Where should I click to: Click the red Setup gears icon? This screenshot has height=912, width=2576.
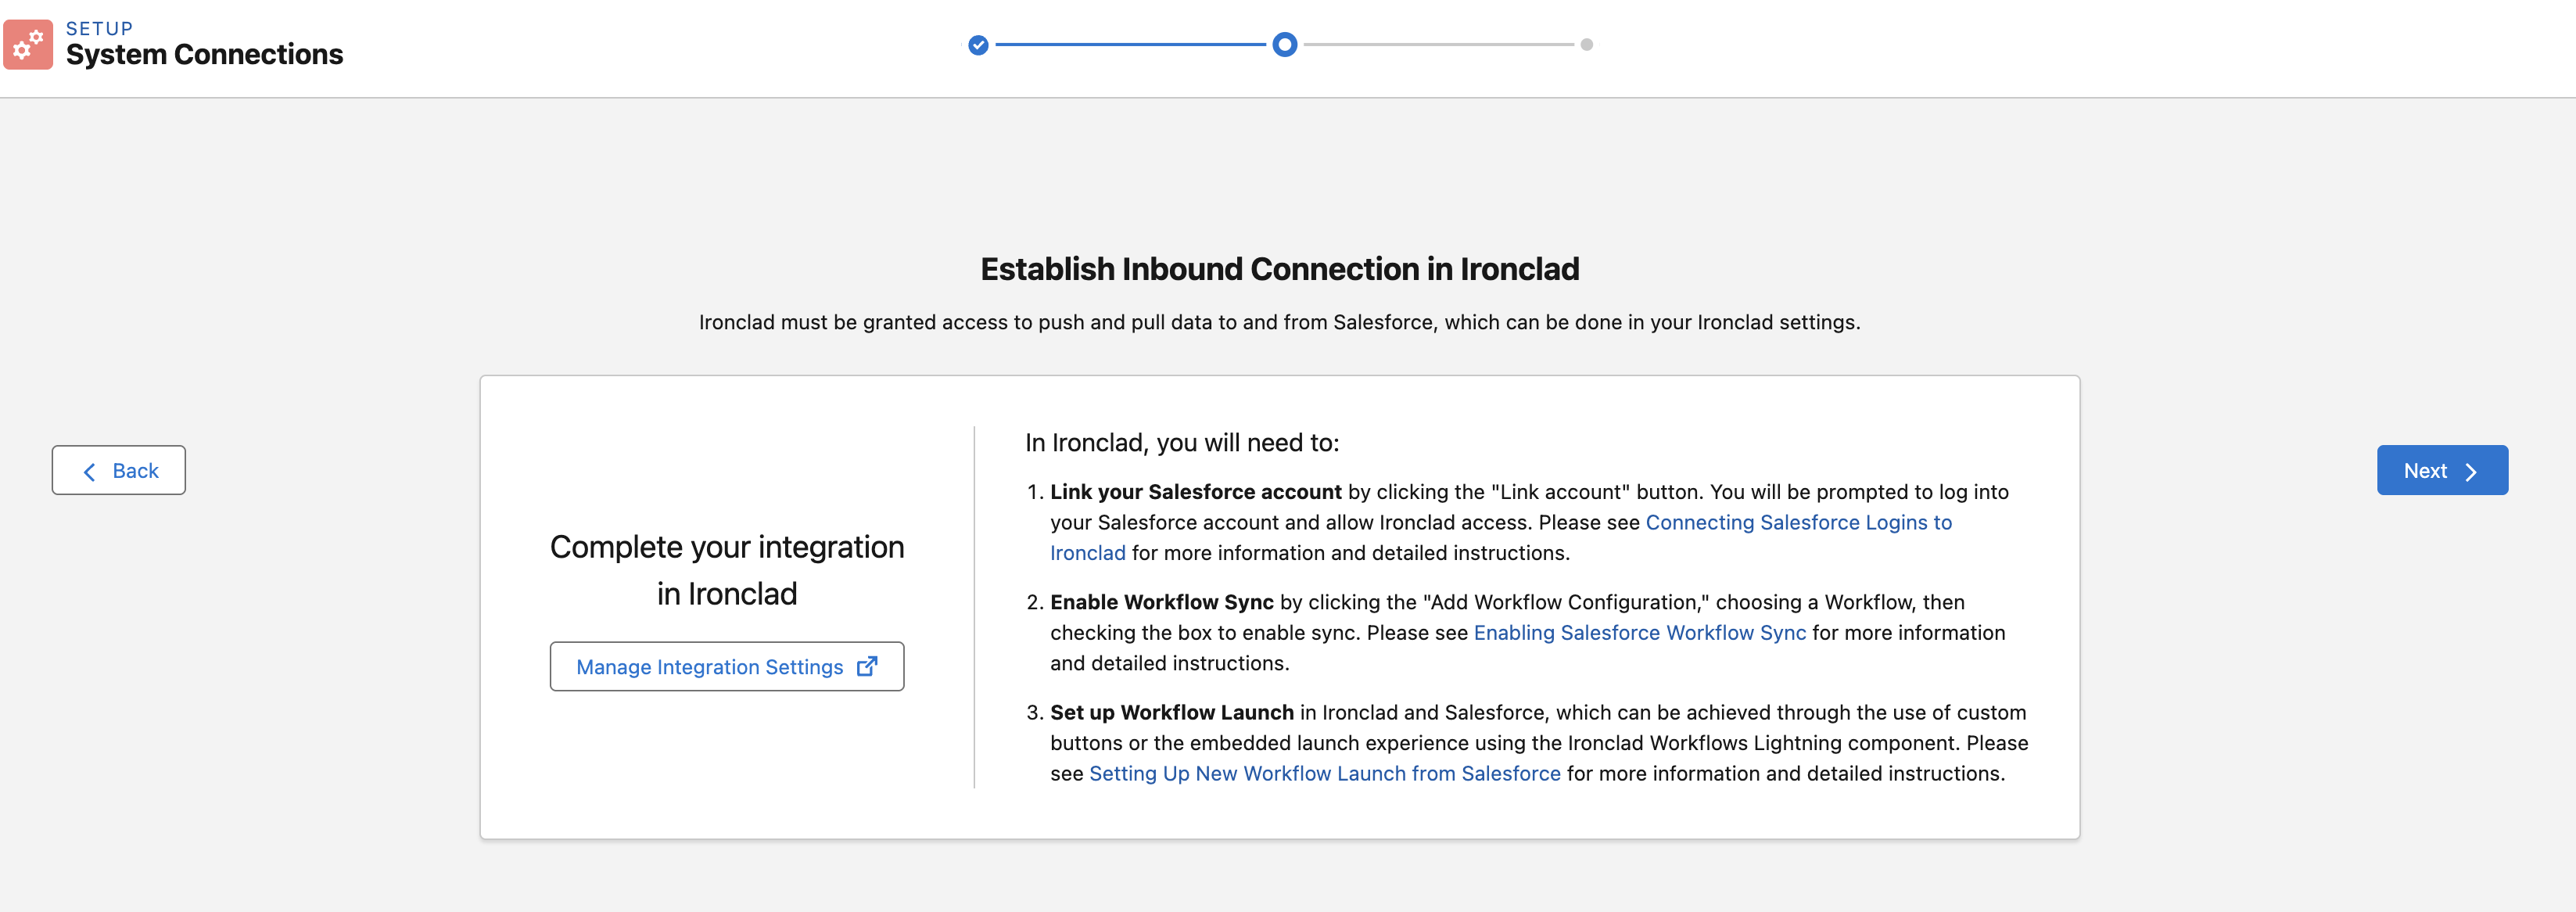click(x=28, y=44)
